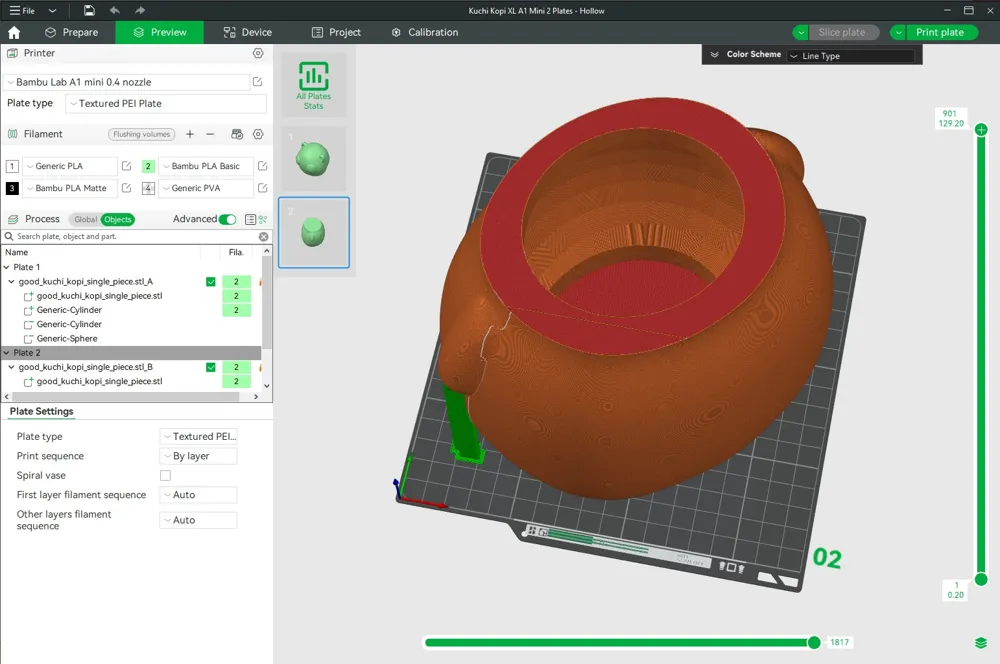Click the compare presets icon beside Advanced
1000x664 pixels.
pyautogui.click(x=263, y=219)
